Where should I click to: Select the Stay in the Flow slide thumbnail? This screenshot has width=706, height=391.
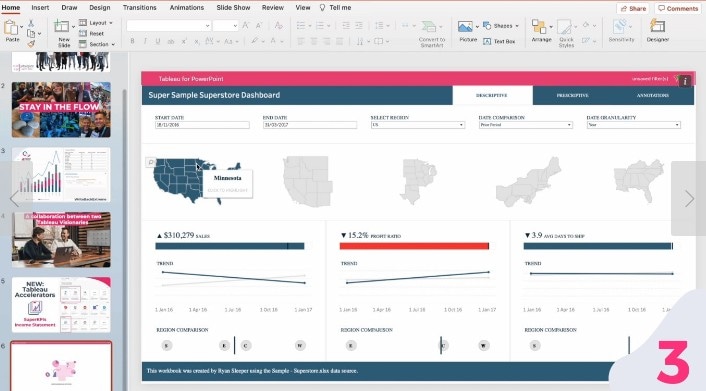[x=61, y=110]
